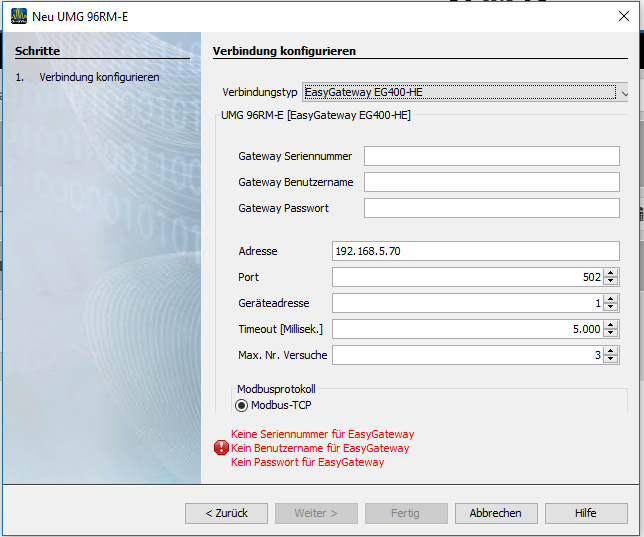644x537 pixels.
Task: Click the Schritte heading
Action: (x=37, y=51)
